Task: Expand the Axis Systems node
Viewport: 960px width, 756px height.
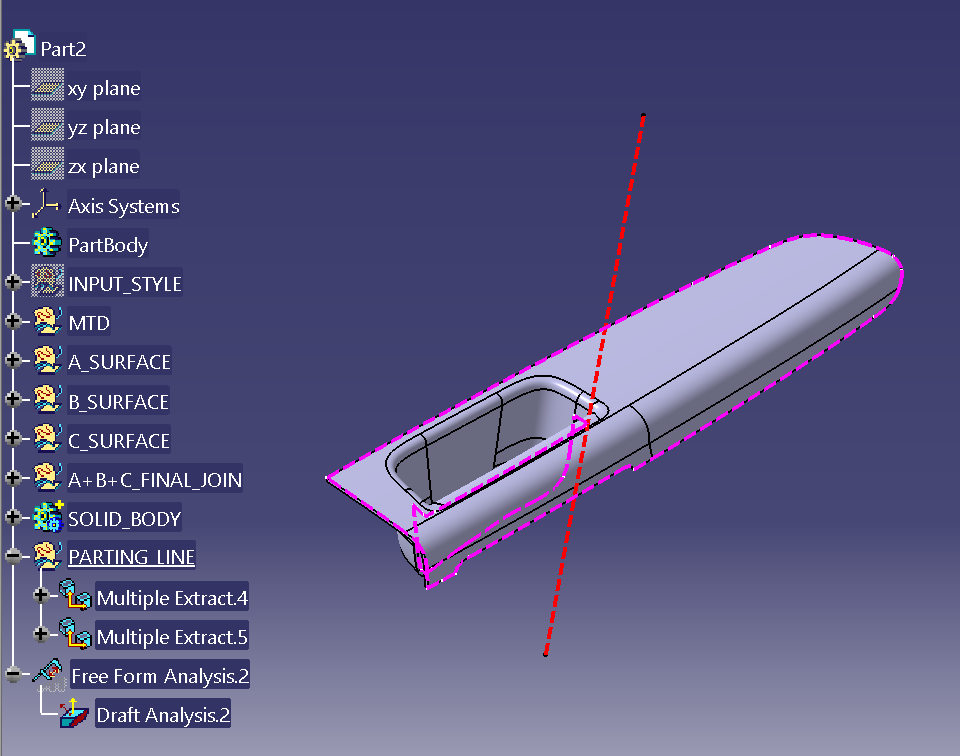Action: 13,203
